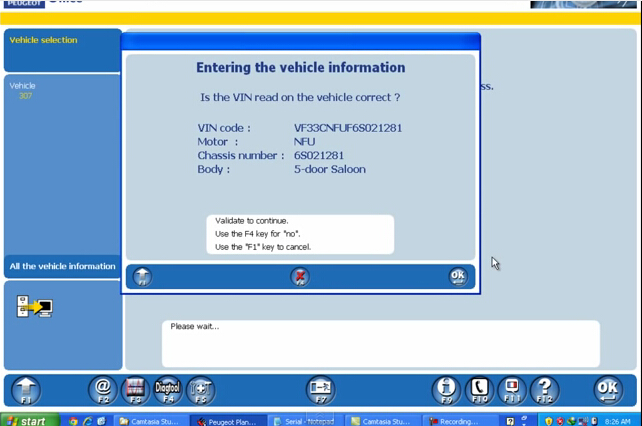Click the chassis number 6S021281
Screen dimensions: 642x426
pos(319,156)
